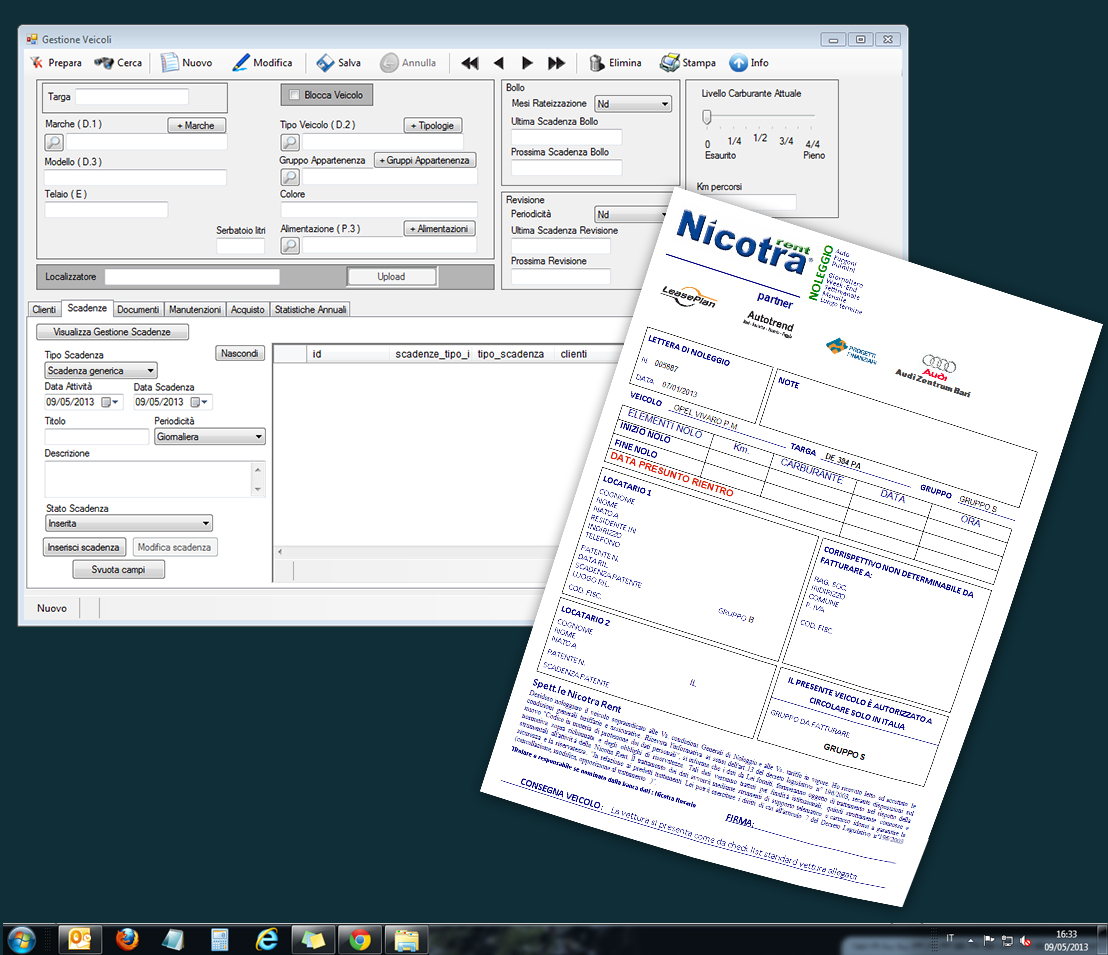Click the Modello (D.3) input field
This screenshot has height=955, width=1108.
[x=136, y=177]
